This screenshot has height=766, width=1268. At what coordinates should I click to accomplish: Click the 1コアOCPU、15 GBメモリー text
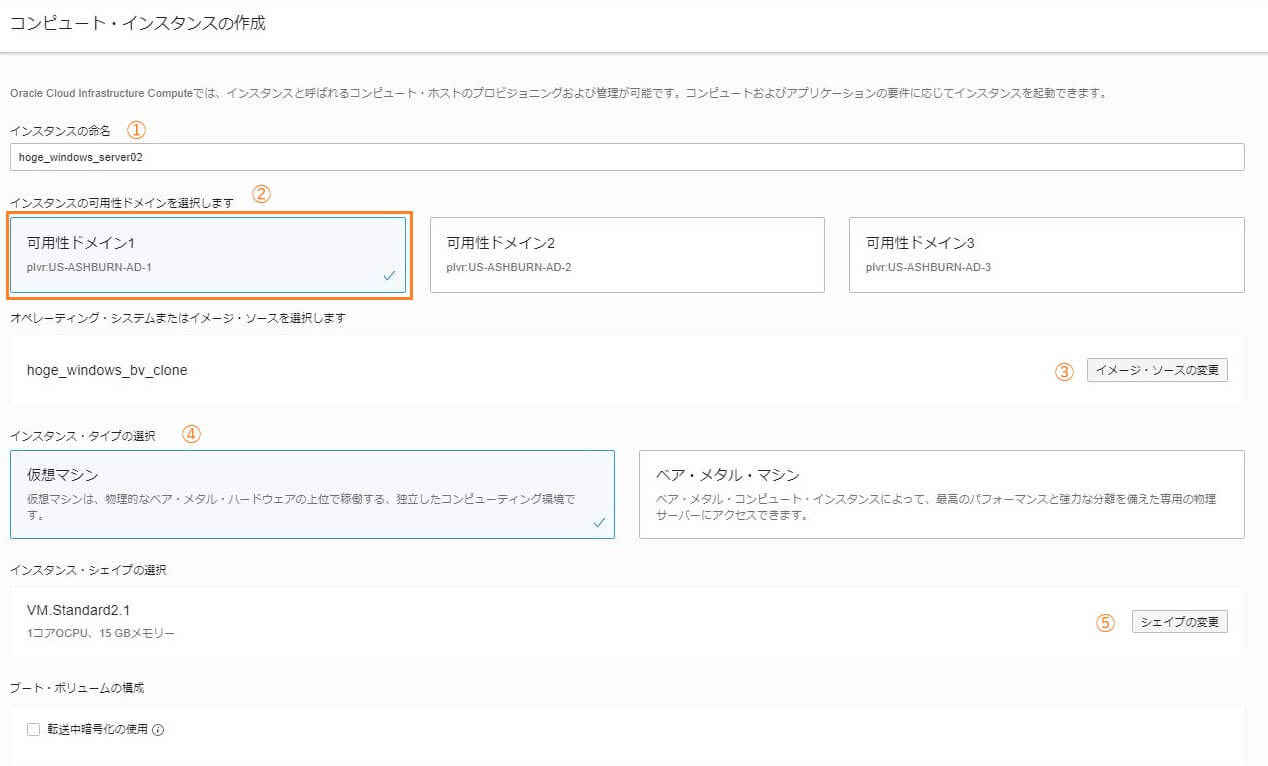coord(101,634)
